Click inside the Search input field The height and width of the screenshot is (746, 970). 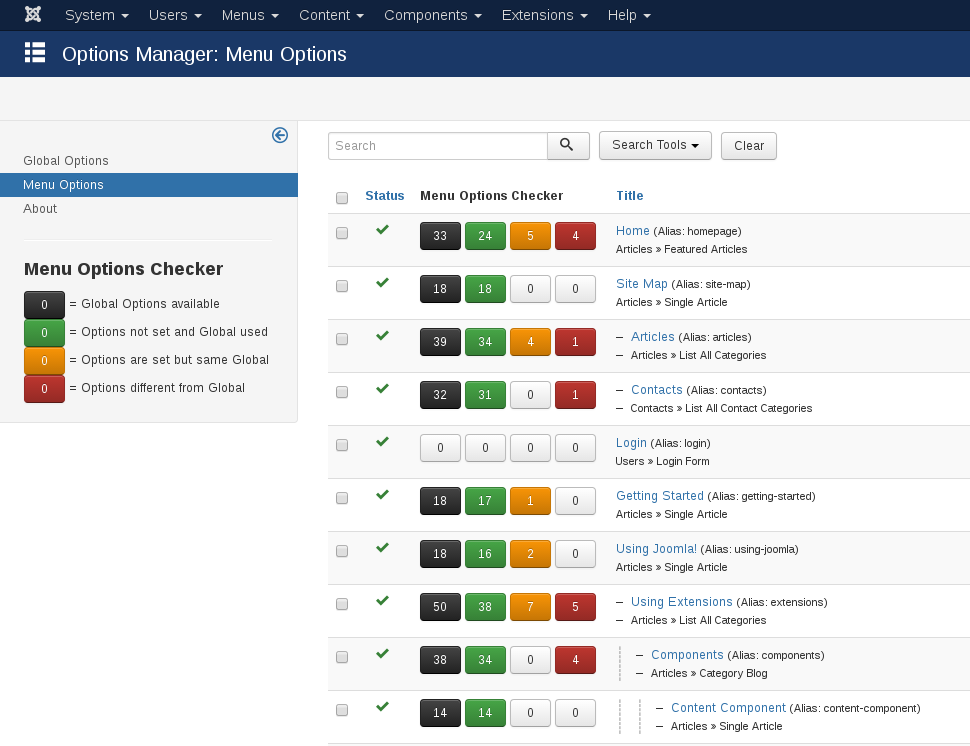[x=437, y=145]
